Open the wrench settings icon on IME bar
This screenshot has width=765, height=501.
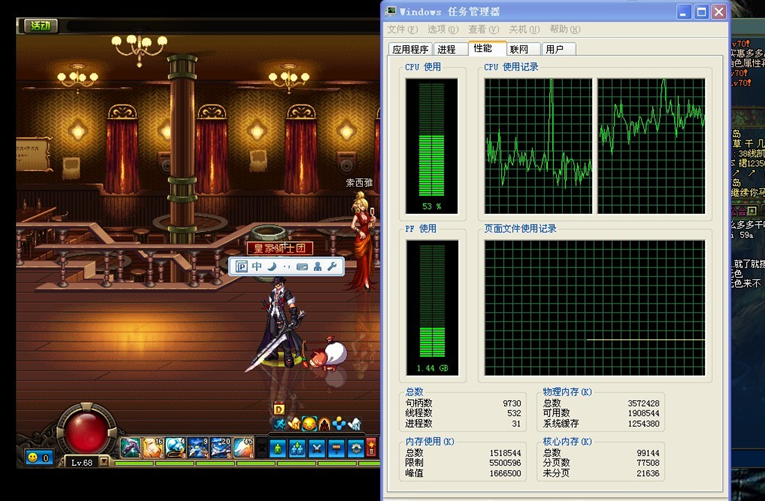332,266
